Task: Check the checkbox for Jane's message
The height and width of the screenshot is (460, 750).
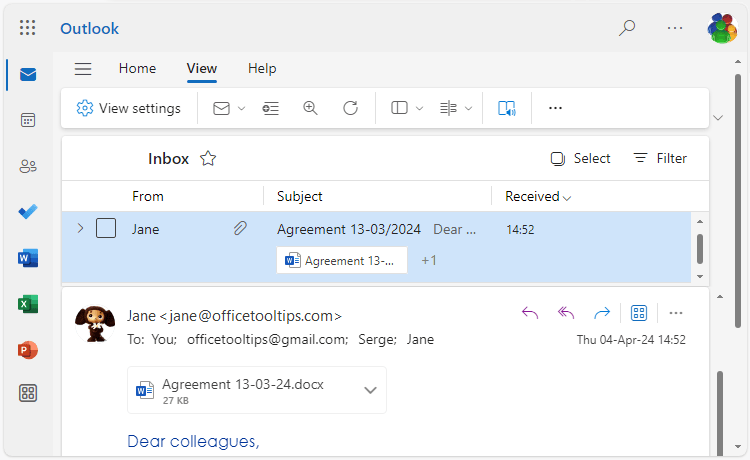Action: pyautogui.click(x=106, y=228)
